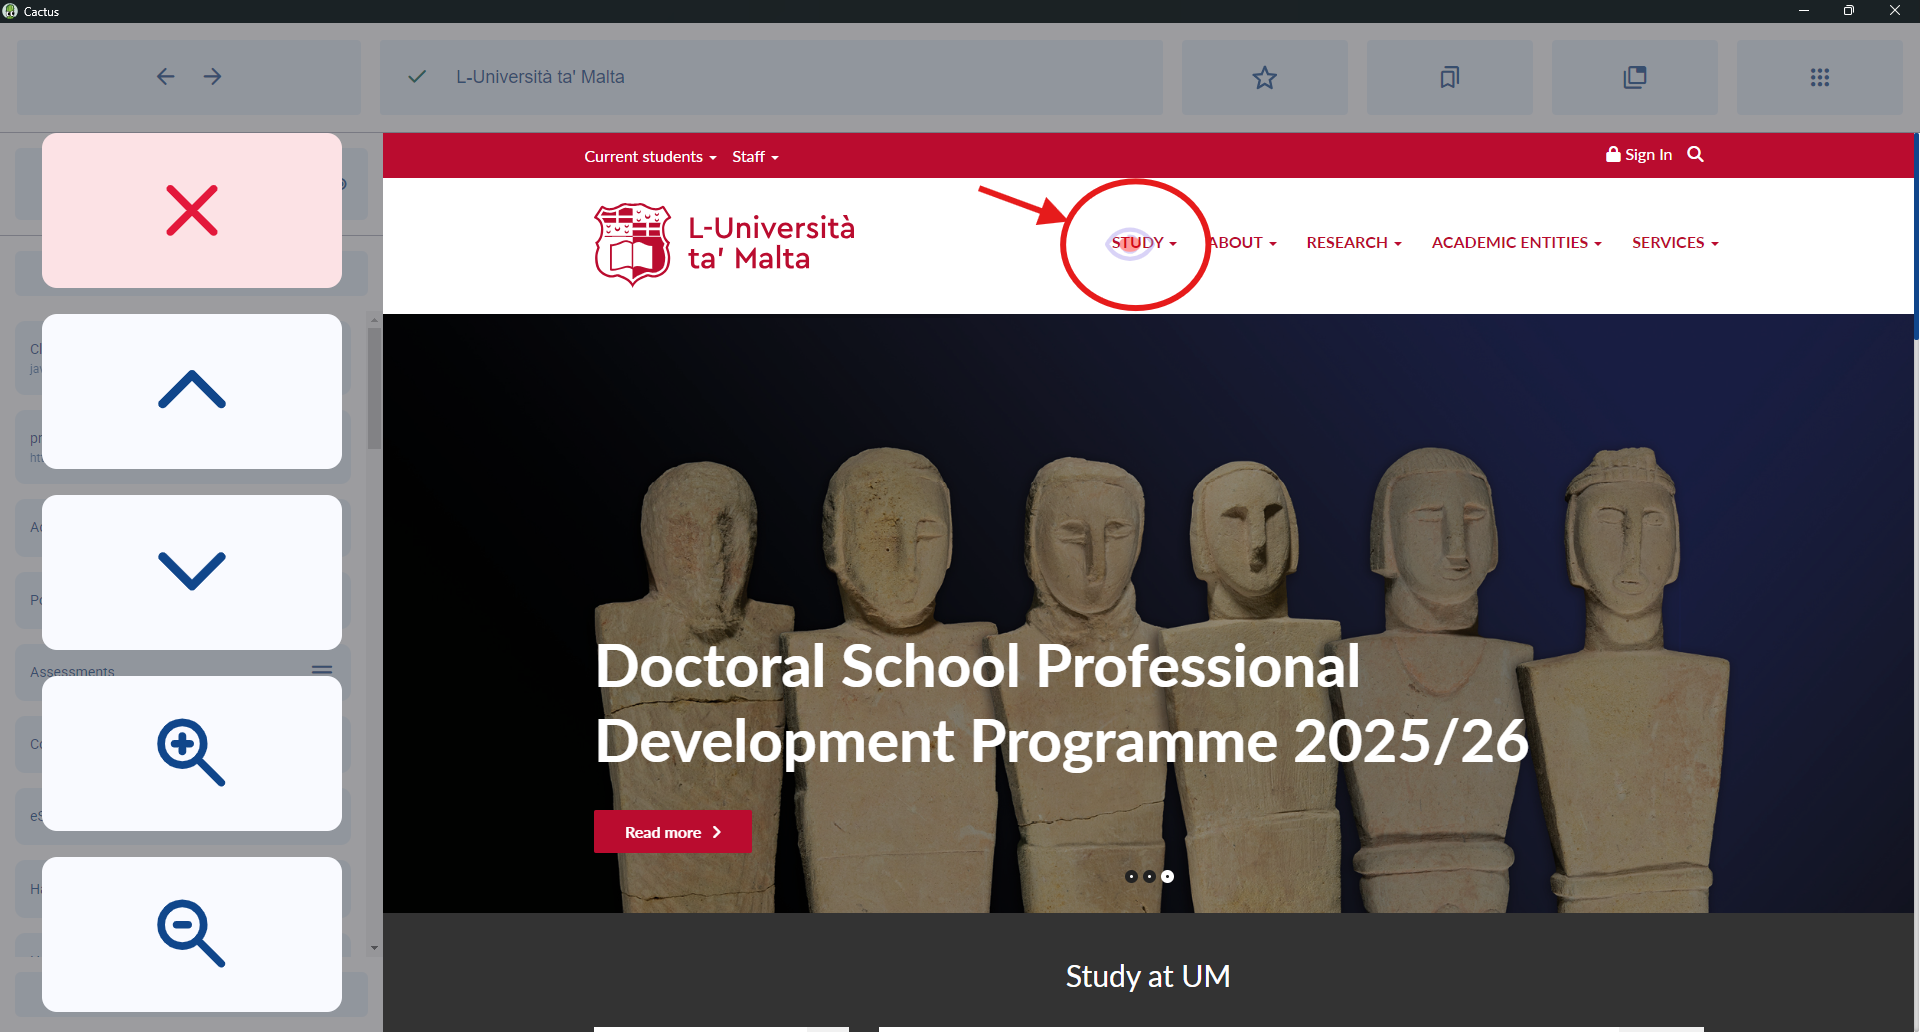Image resolution: width=1920 pixels, height=1032 pixels.
Task: Click the star bookmark icon
Action: coord(1264,77)
